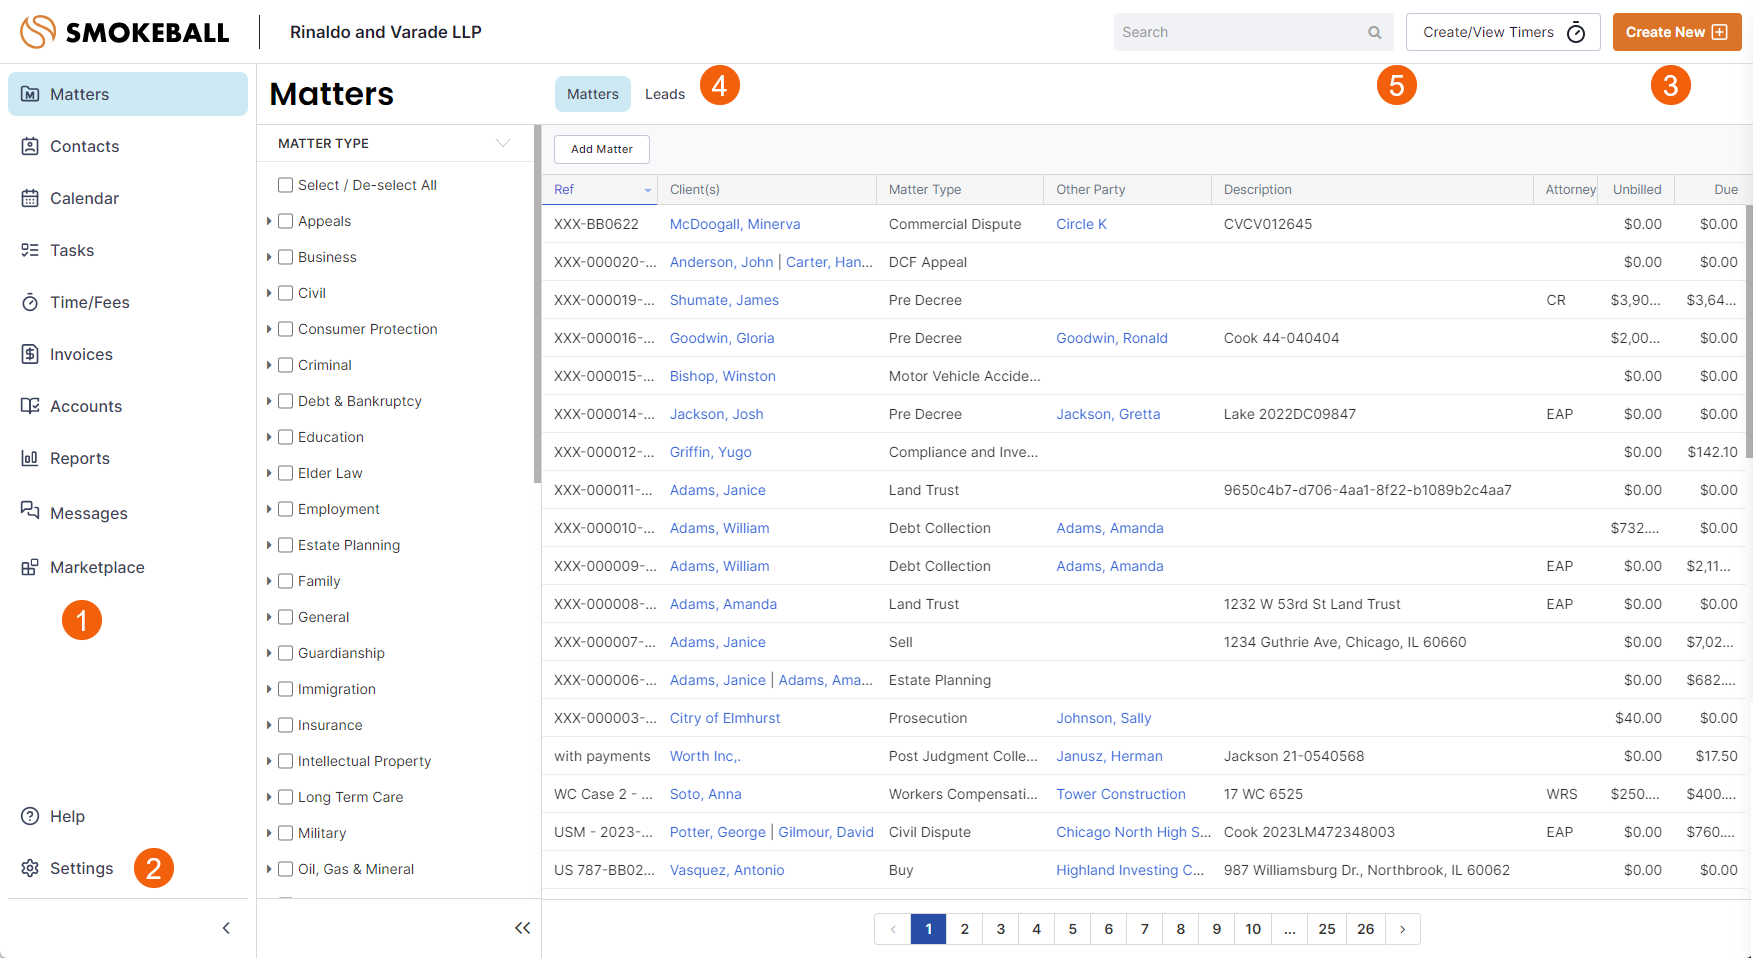Go to page 2

[965, 929]
